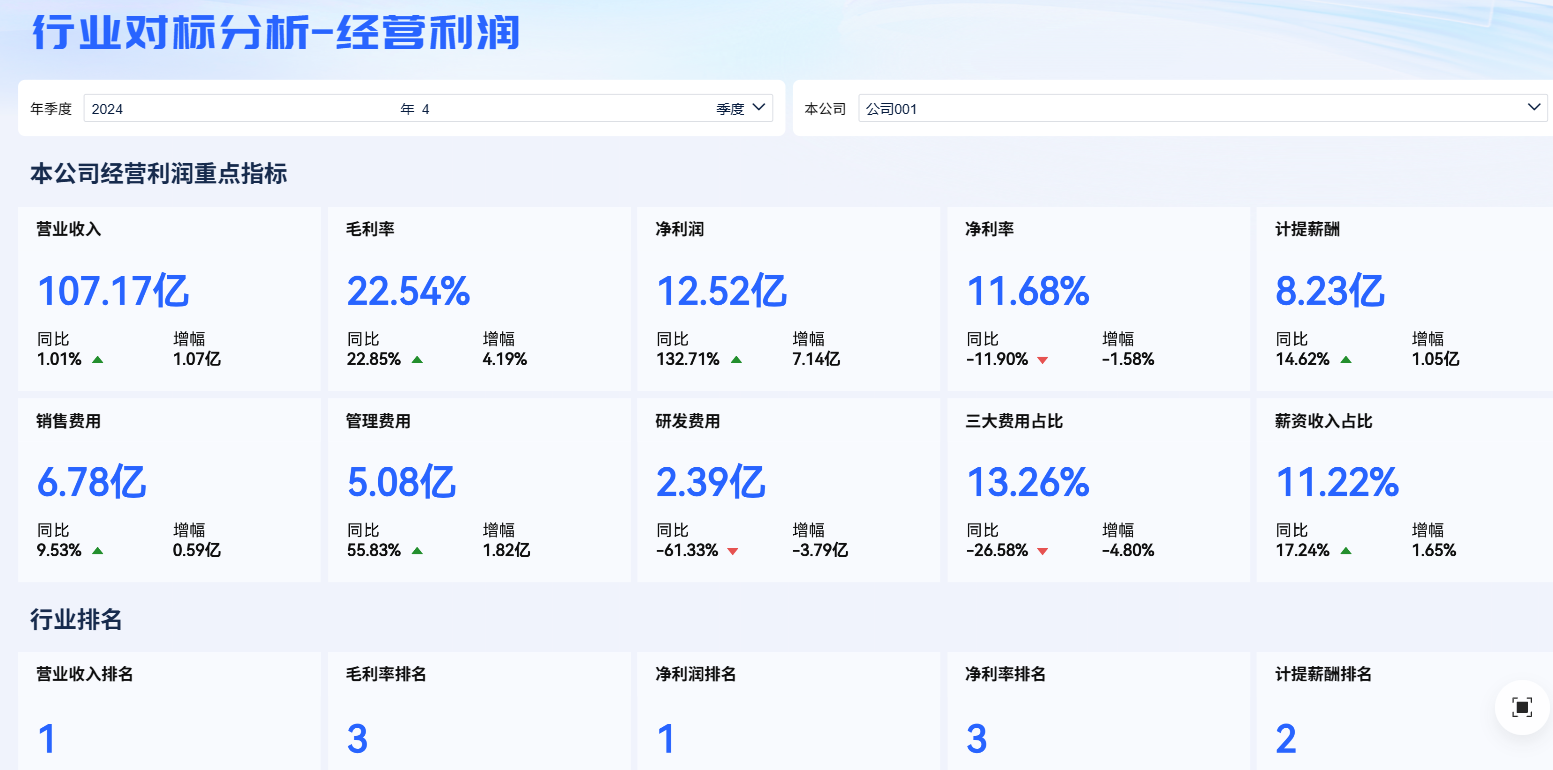This screenshot has width=1553, height=770.
Task: Click rank number 2 under 计提薪酬排名
Action: (1286, 740)
